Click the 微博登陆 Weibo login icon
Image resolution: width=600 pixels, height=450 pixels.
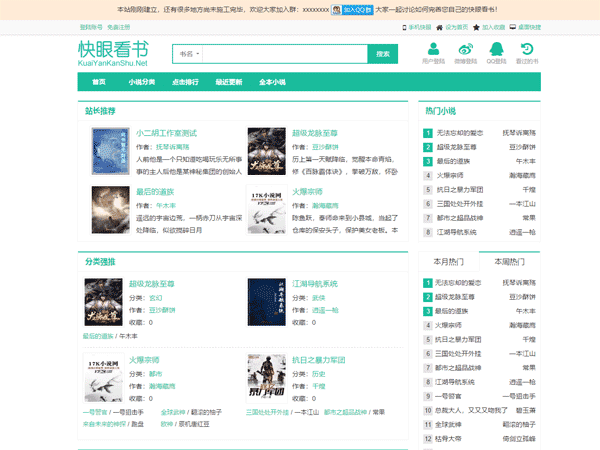465,50
